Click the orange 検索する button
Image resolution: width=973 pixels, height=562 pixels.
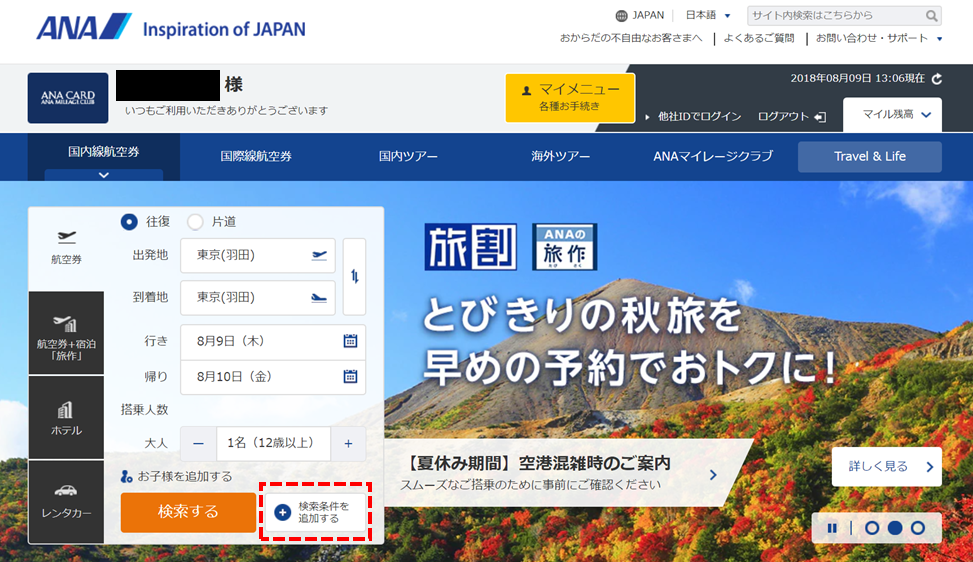[x=188, y=512]
